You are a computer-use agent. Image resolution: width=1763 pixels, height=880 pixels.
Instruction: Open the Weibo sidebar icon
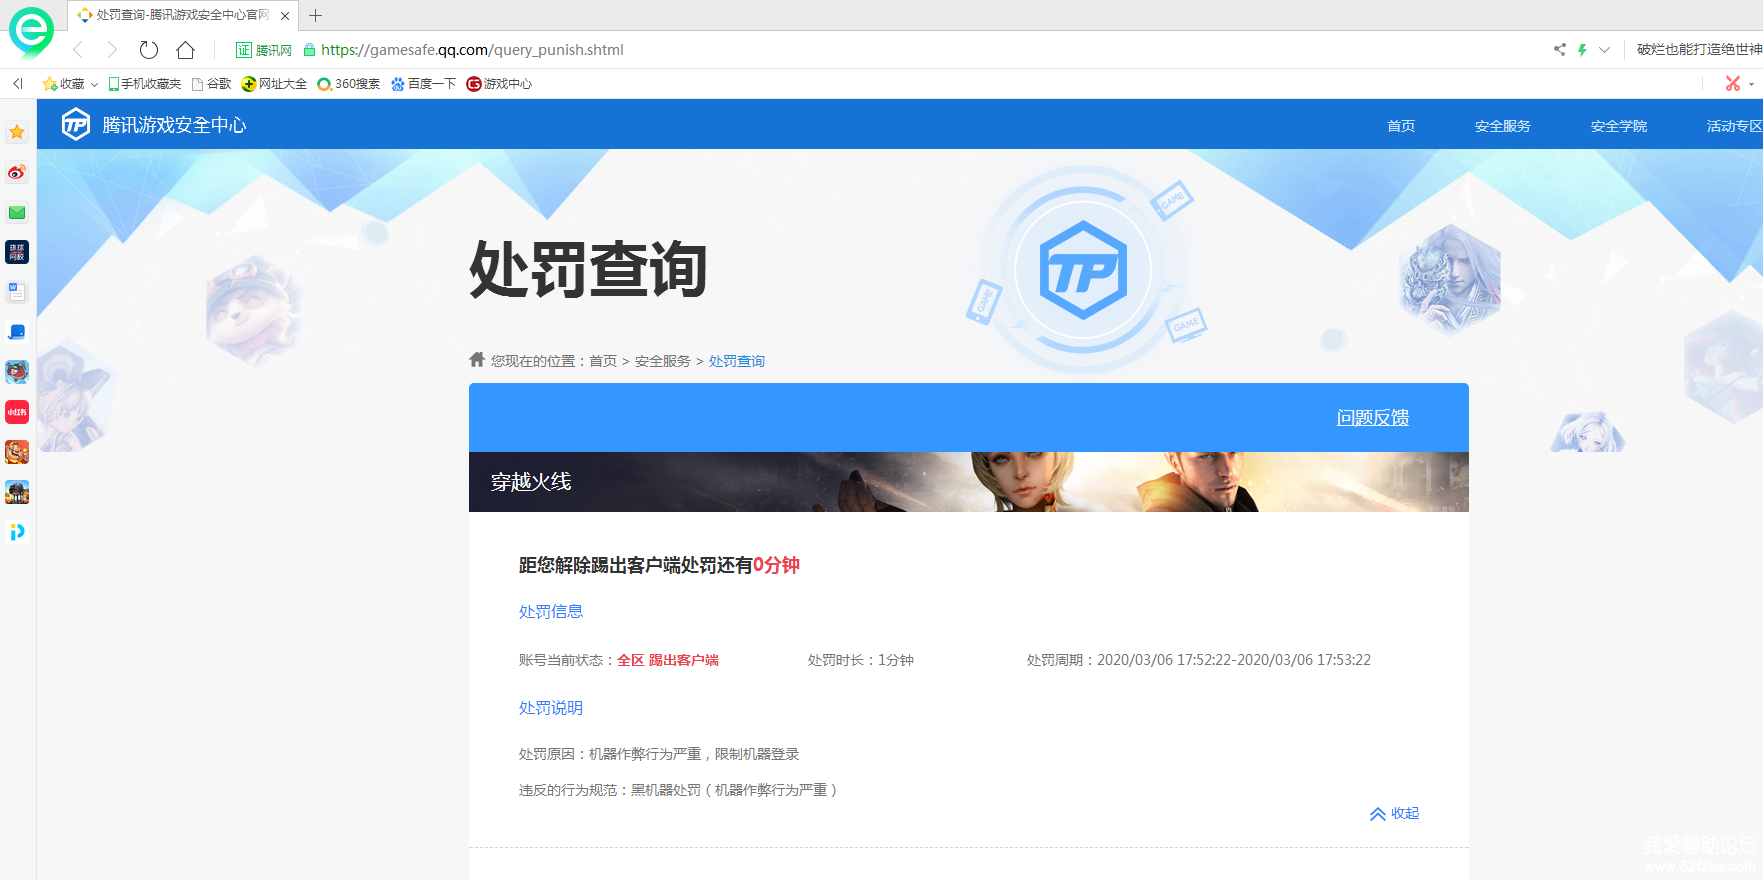point(17,172)
